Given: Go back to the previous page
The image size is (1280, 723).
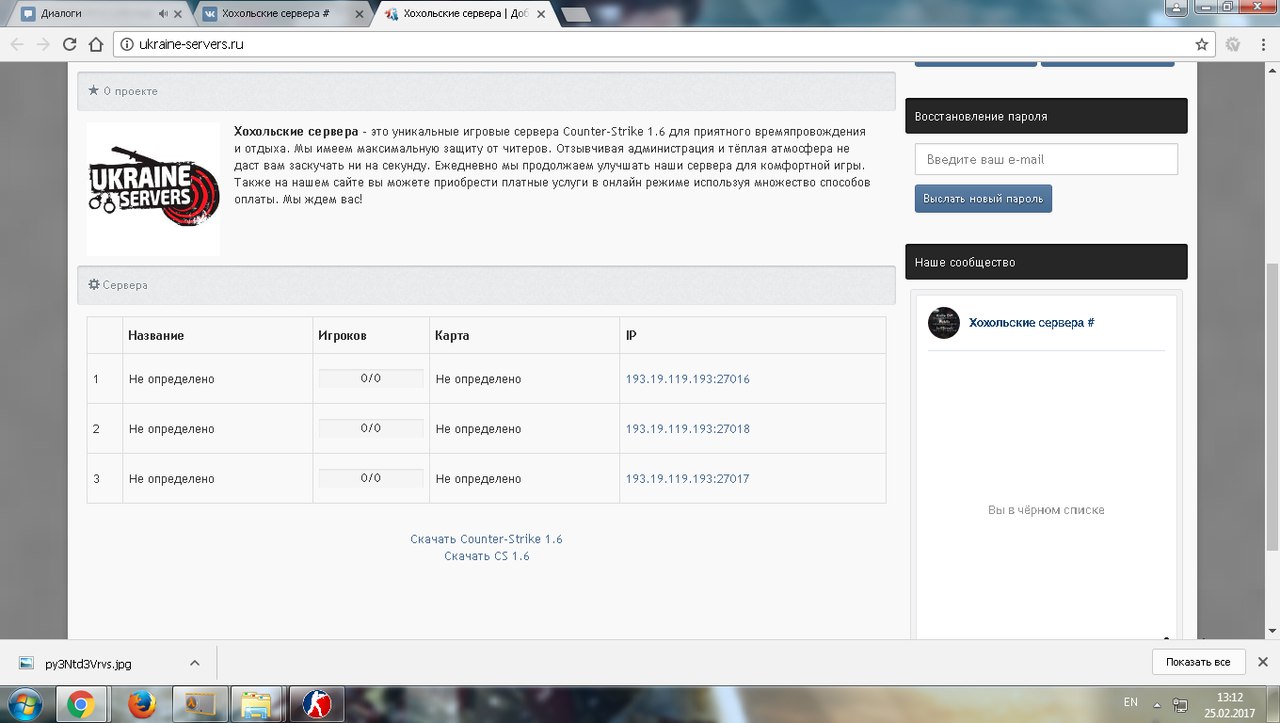Looking at the screenshot, I should click(x=17, y=44).
